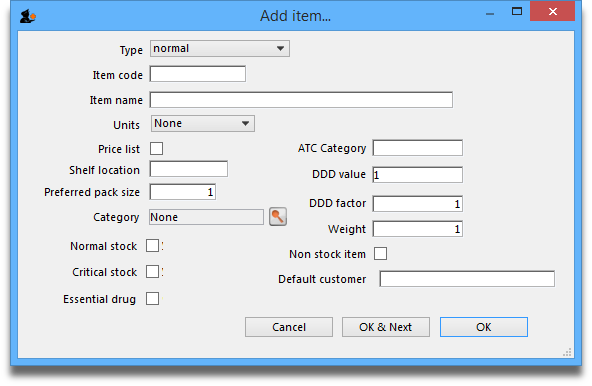Click into the Item name field
Image resolution: width=592 pixels, height=386 pixels.
pos(301,100)
